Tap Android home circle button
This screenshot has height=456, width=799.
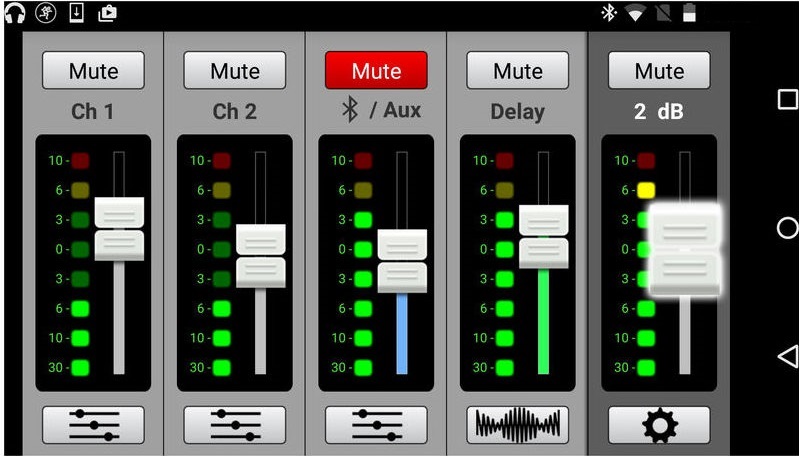pos(787,228)
